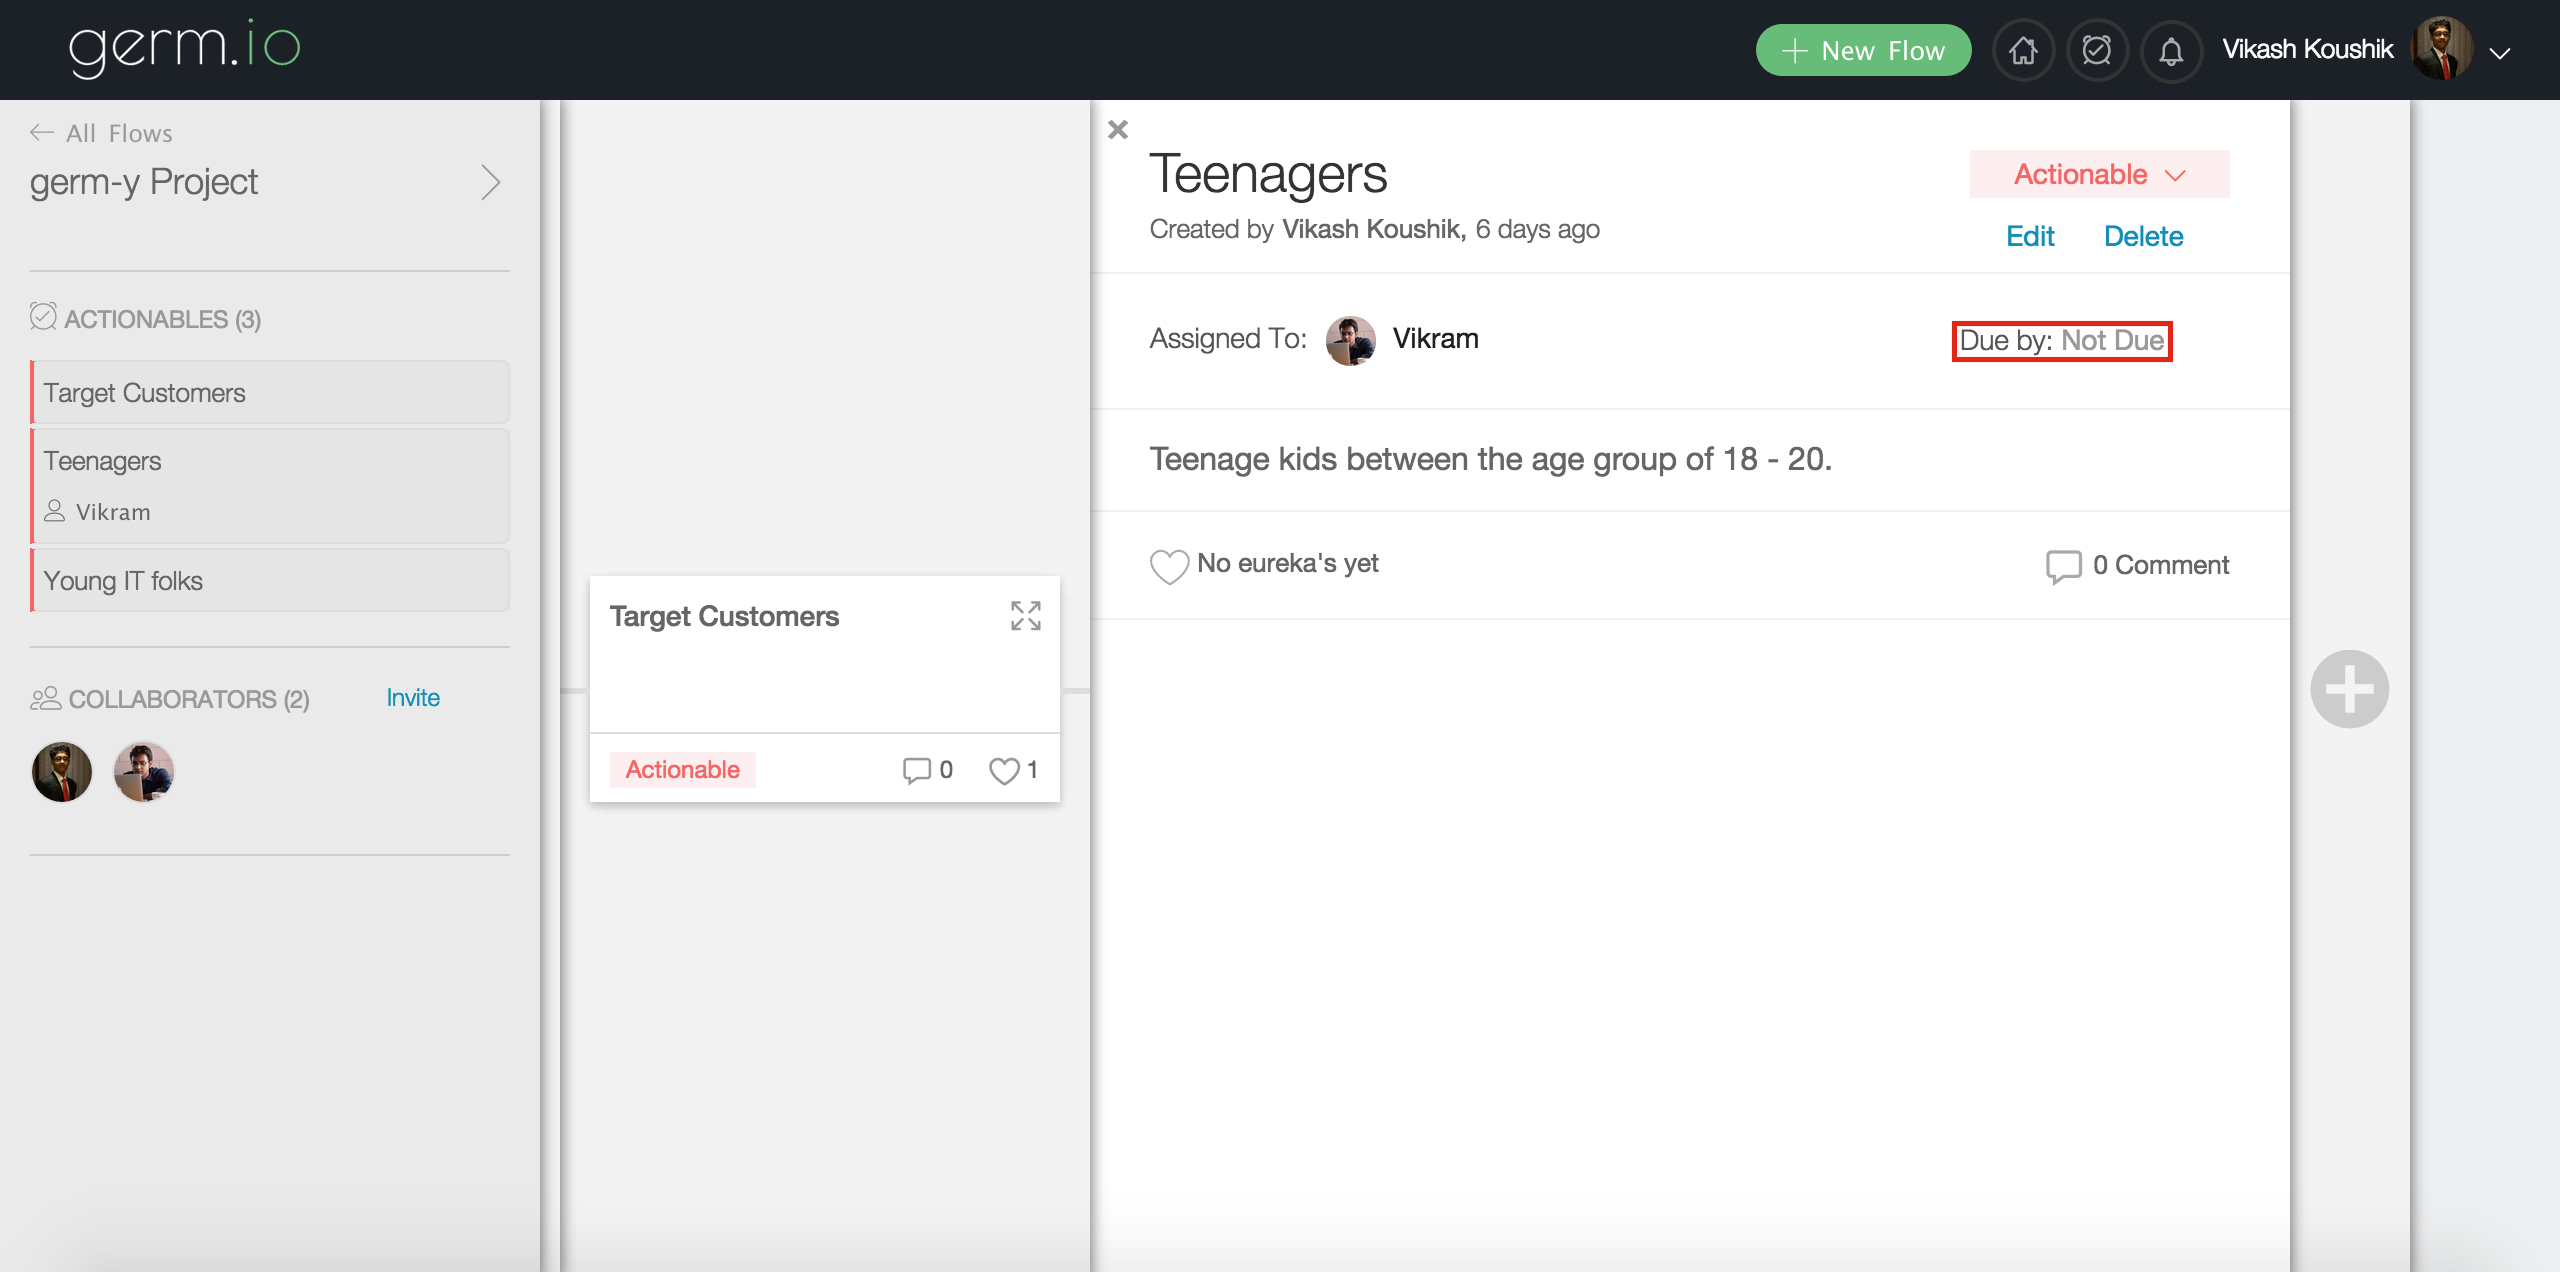Viewport: 2560px width, 1272px height.
Task: Close the Teenagers detail panel
Action: click(1118, 130)
